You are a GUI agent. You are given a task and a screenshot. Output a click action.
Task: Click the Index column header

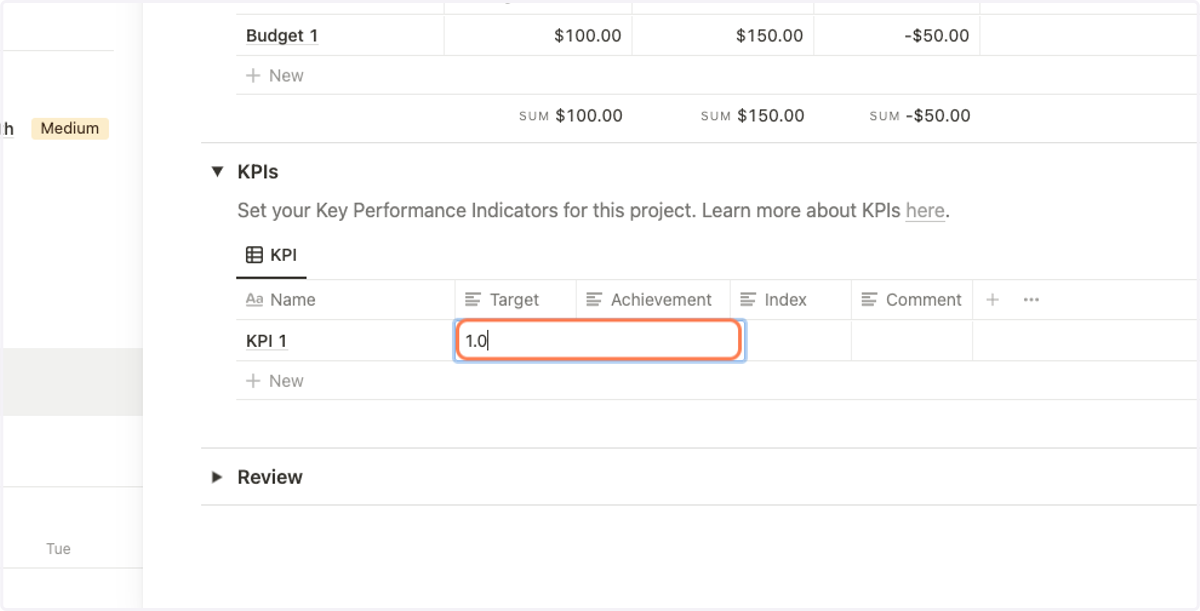791,300
